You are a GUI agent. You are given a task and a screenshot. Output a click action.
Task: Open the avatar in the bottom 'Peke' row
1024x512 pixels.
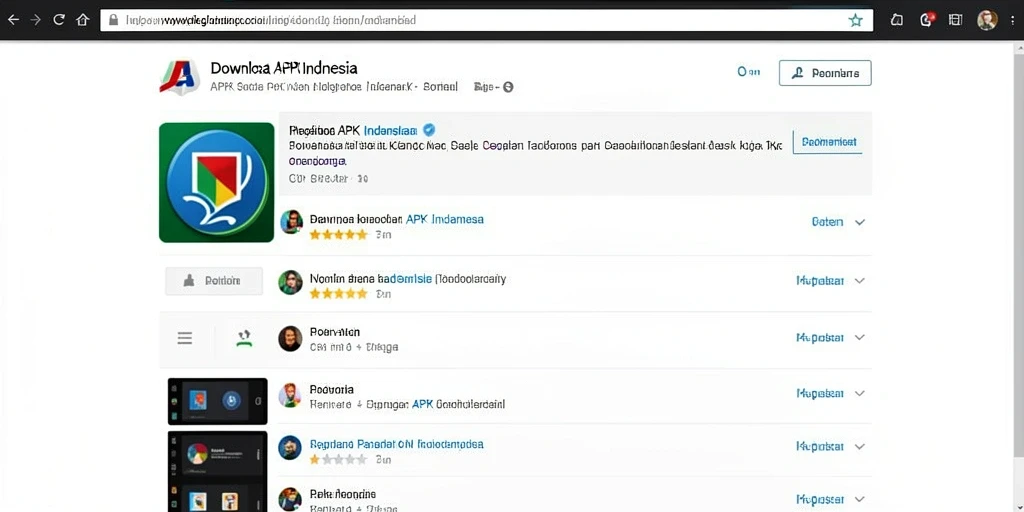click(x=290, y=499)
